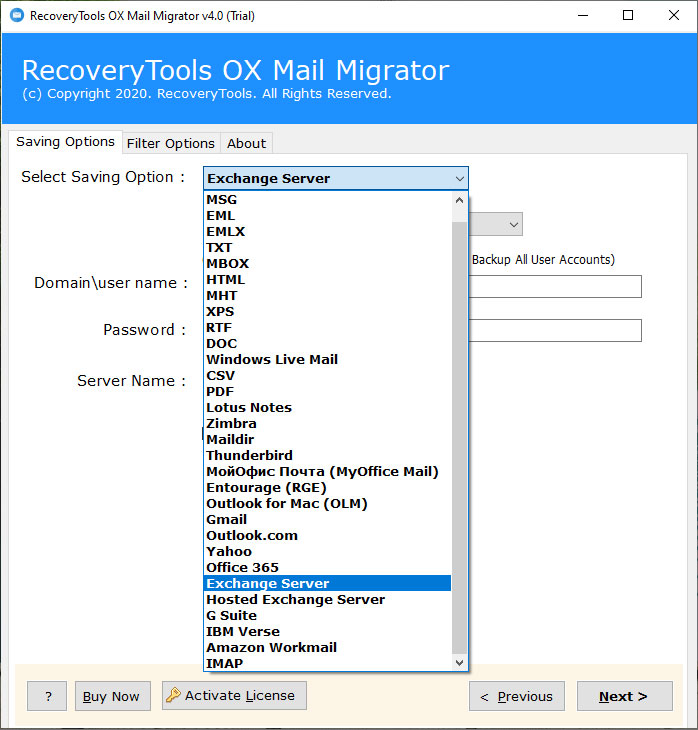Click the dropdown list scroll up arrow
698x730 pixels.
point(459,200)
